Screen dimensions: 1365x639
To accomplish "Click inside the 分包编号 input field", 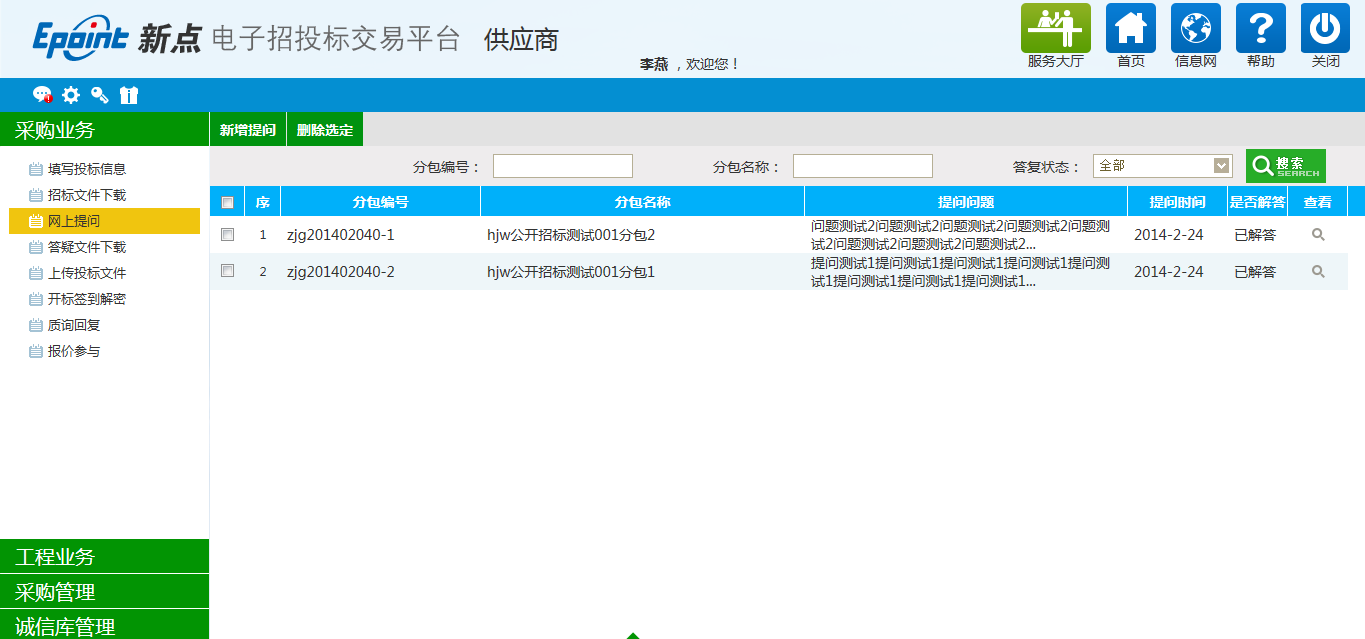I will (x=562, y=165).
